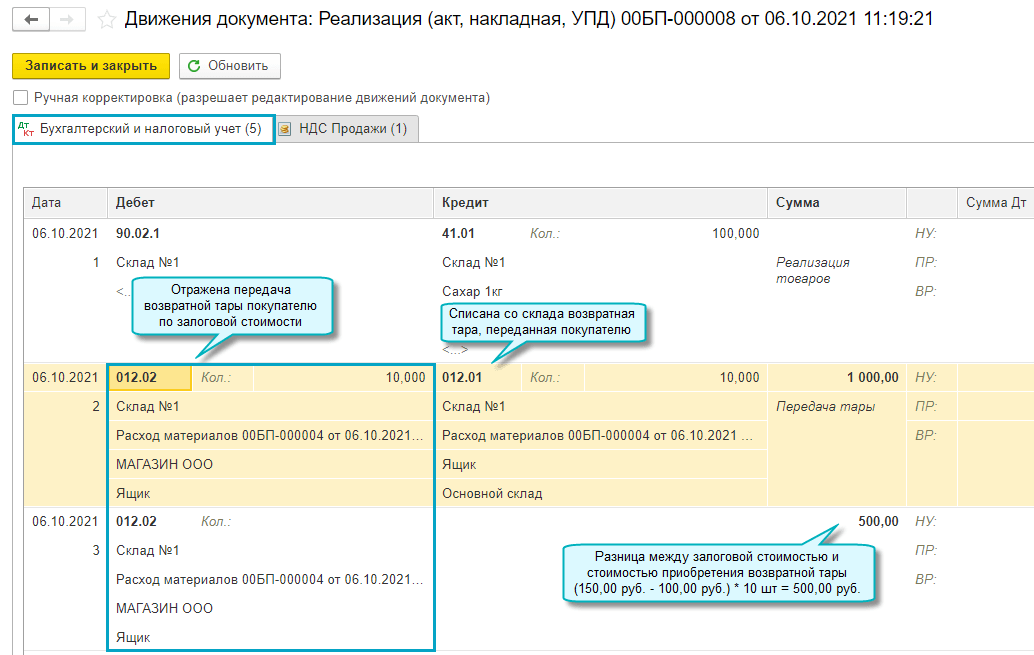This screenshot has height=655, width=1034.
Task: Click the НДС Продажи tab icon
Action: point(285,129)
